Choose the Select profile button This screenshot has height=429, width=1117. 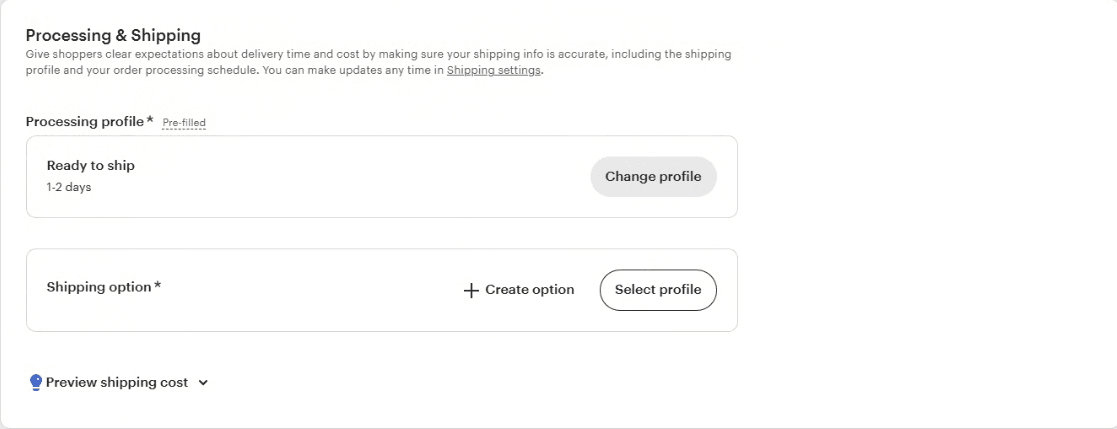658,290
